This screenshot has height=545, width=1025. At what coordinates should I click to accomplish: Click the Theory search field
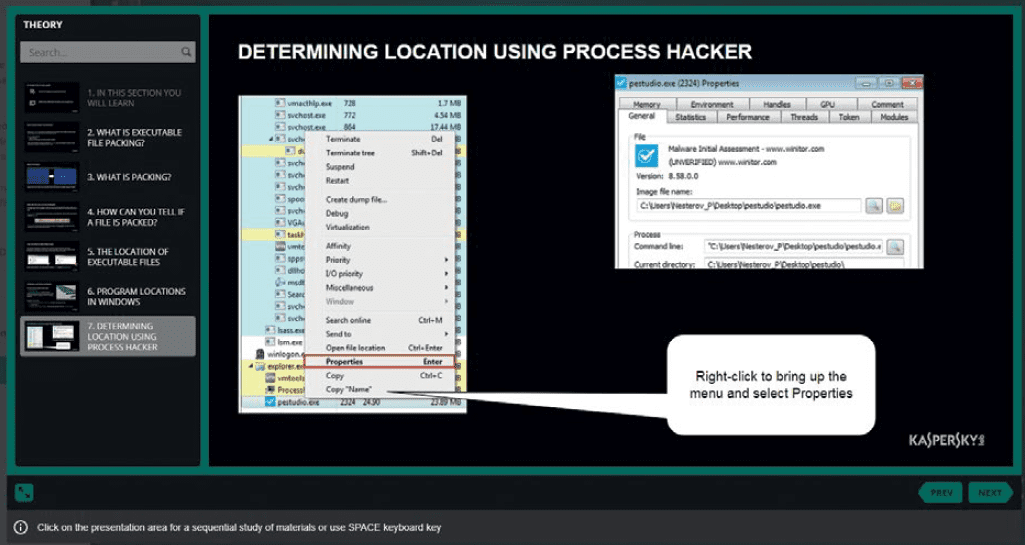point(108,52)
